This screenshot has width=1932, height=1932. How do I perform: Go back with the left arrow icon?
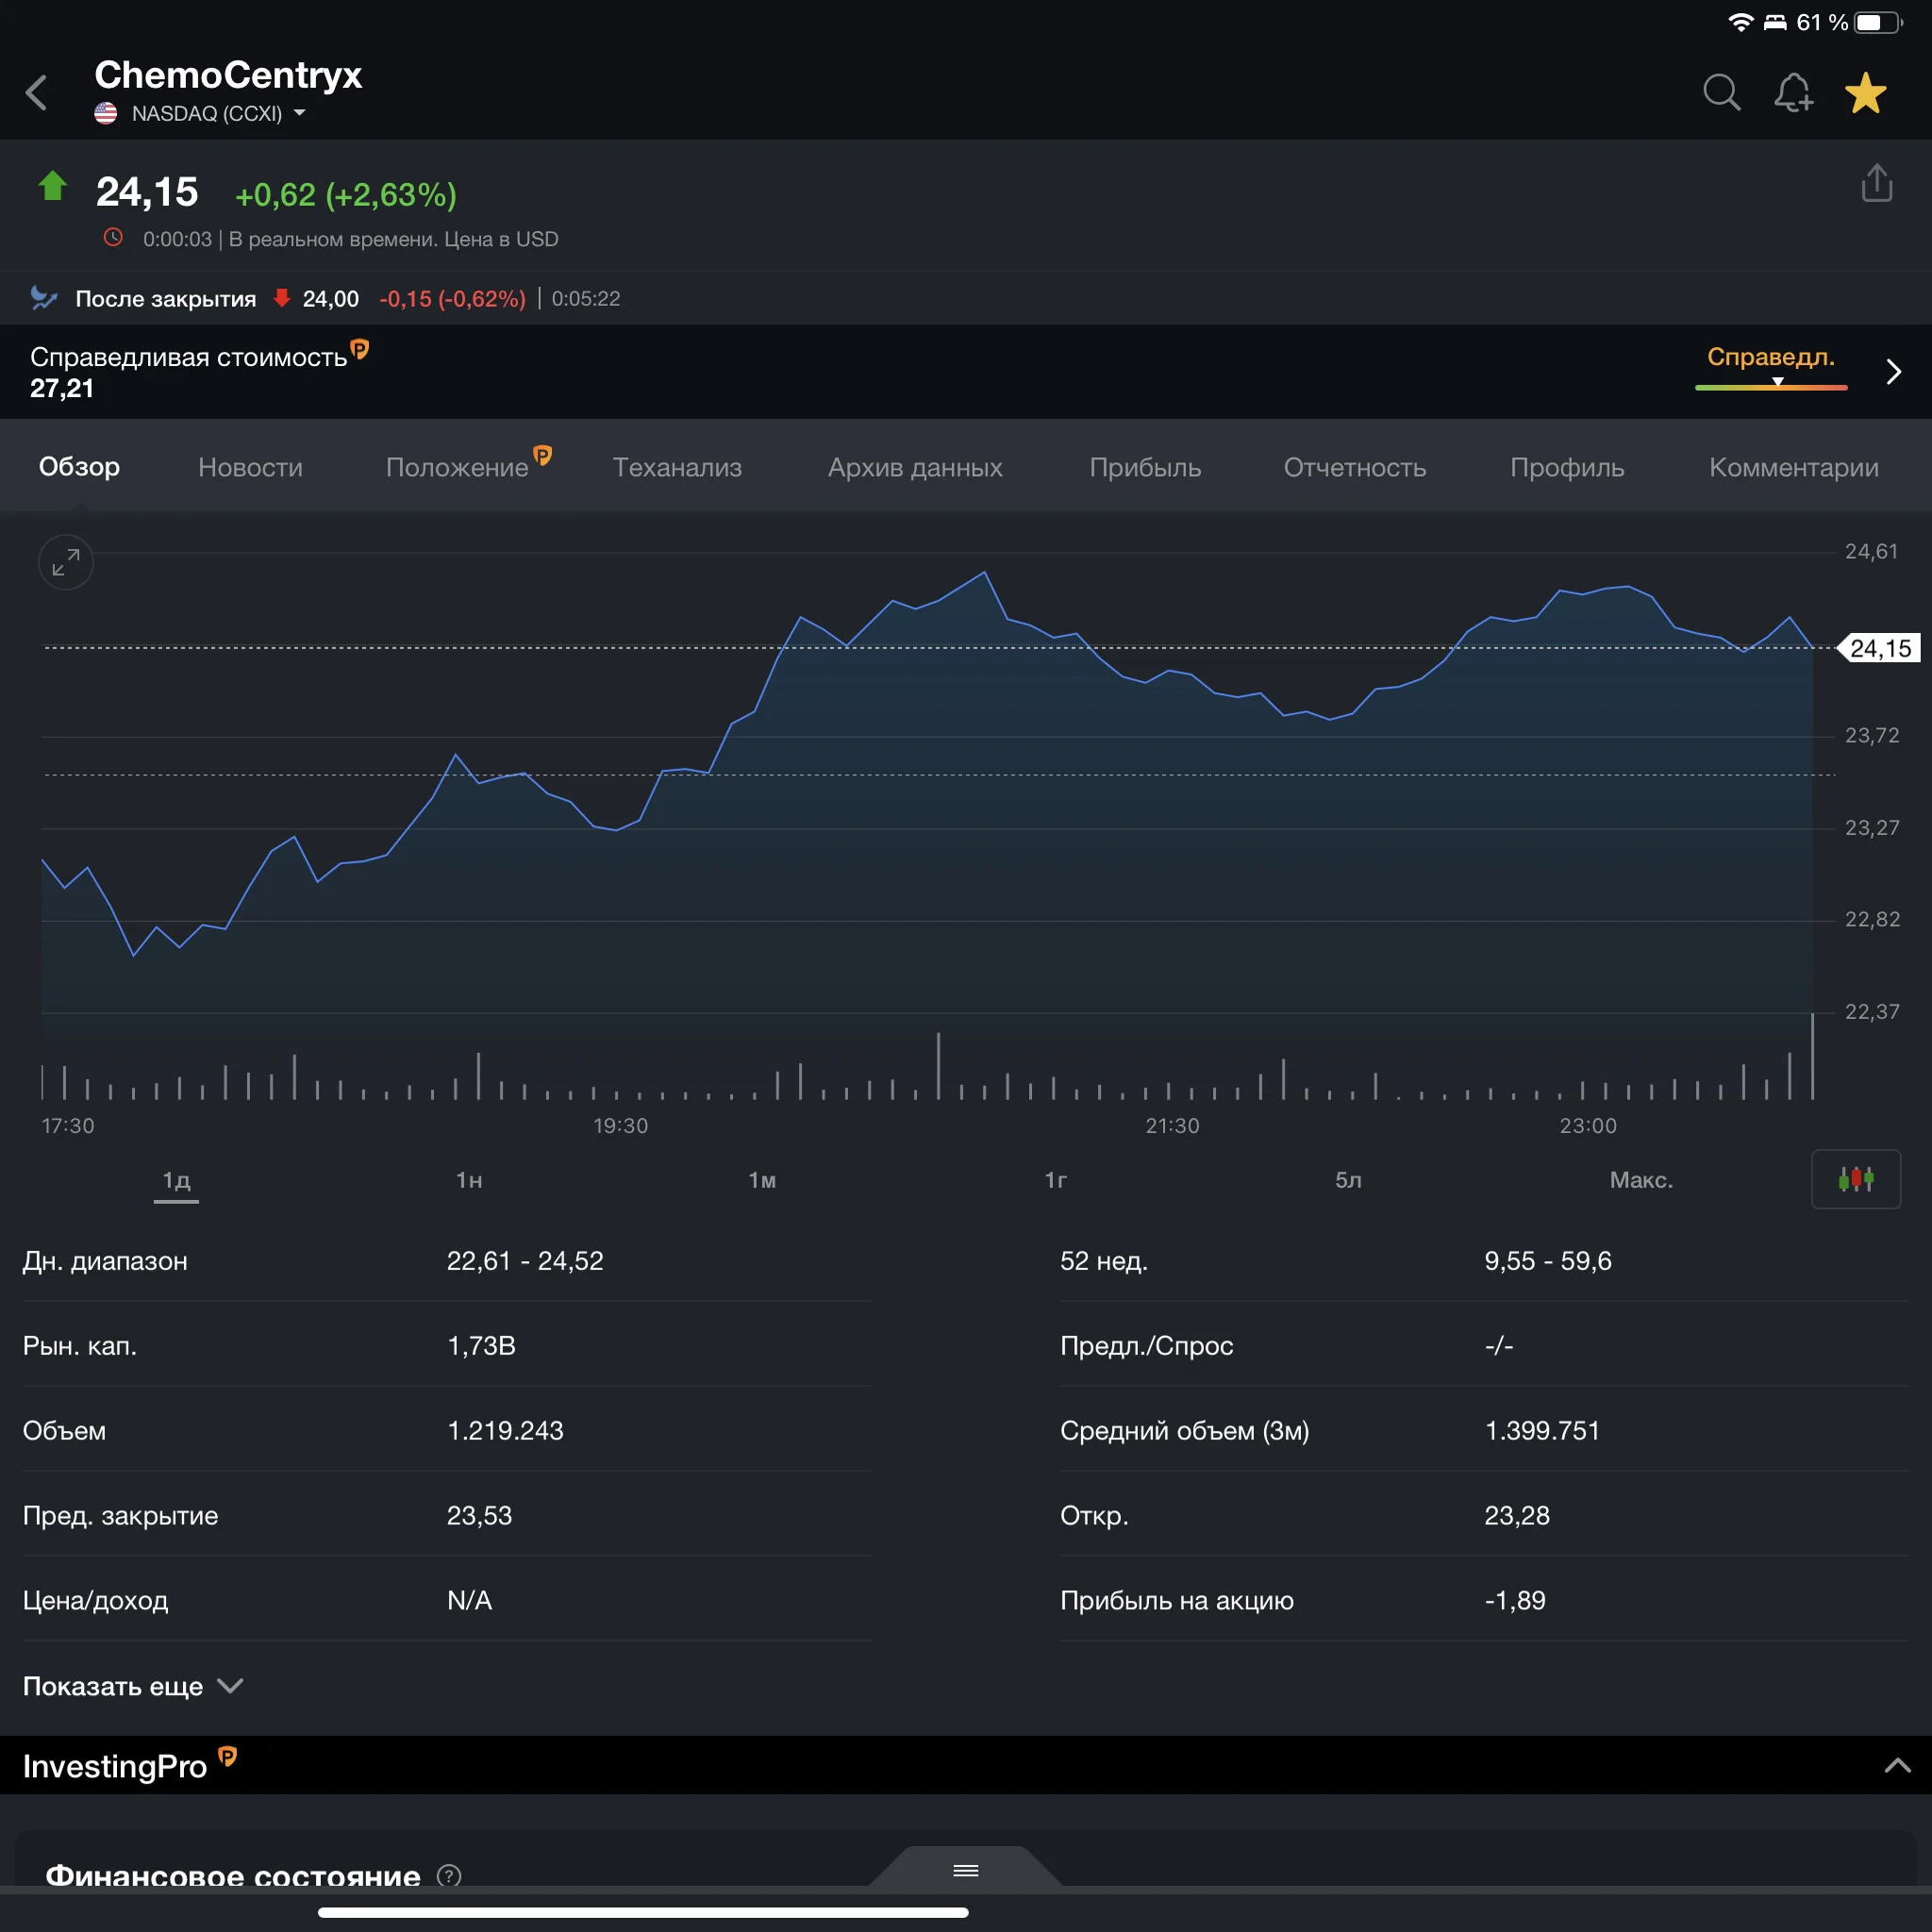pos(37,93)
